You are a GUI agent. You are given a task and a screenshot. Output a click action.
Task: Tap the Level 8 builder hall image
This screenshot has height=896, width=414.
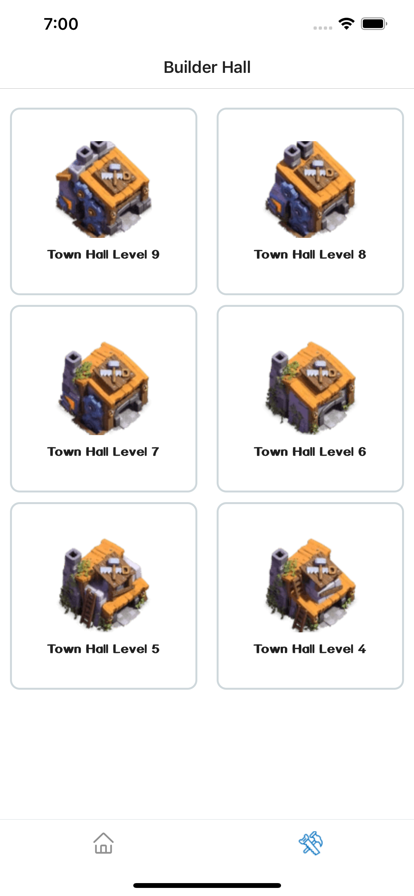coord(310,189)
